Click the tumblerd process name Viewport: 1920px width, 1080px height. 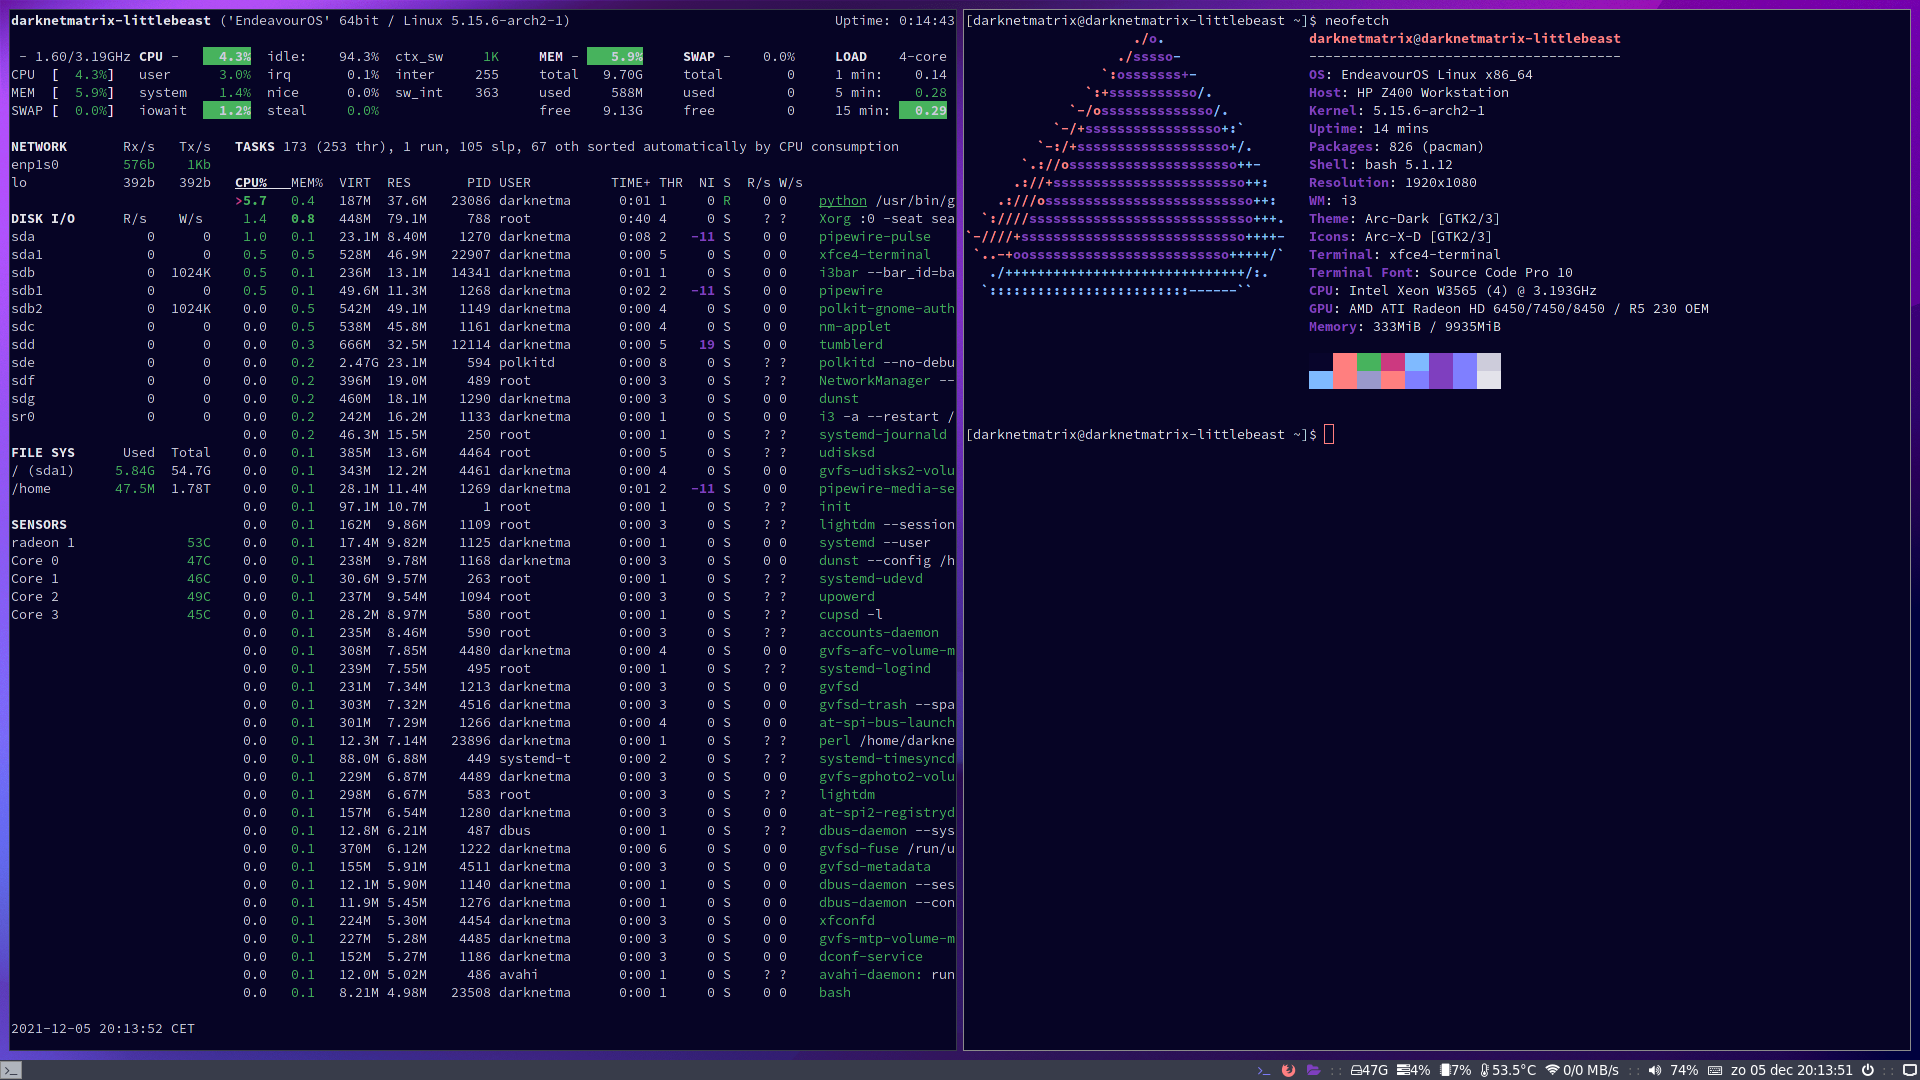coord(851,345)
